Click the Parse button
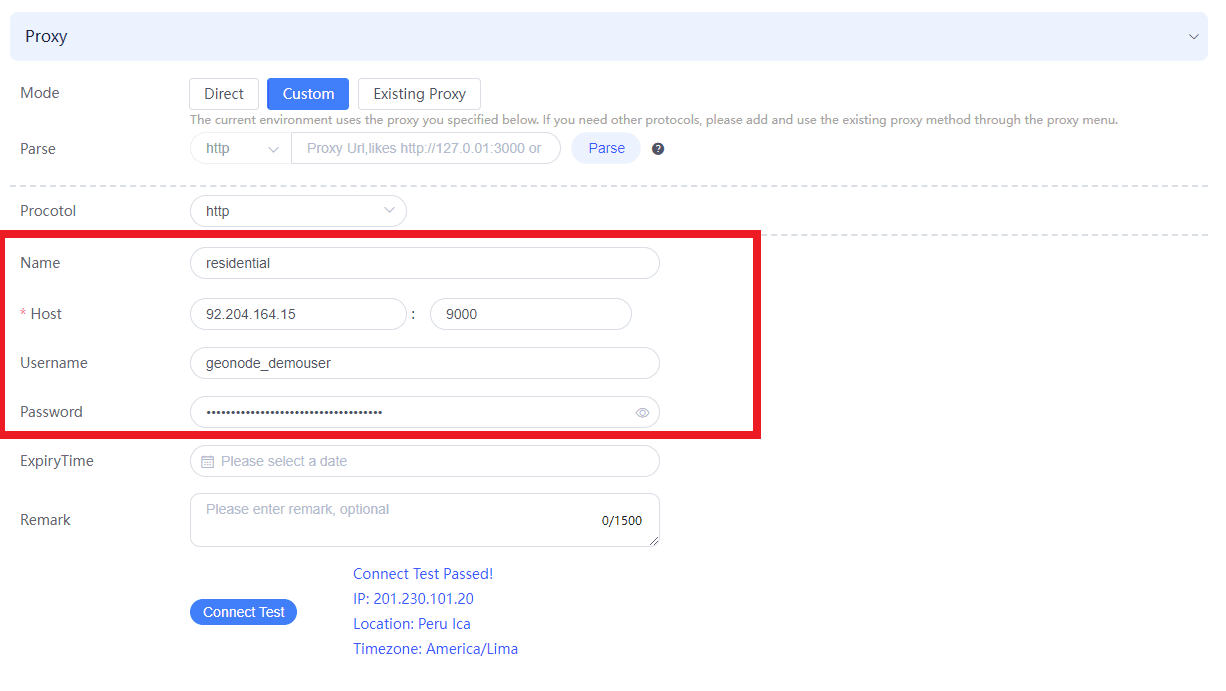 tap(606, 147)
